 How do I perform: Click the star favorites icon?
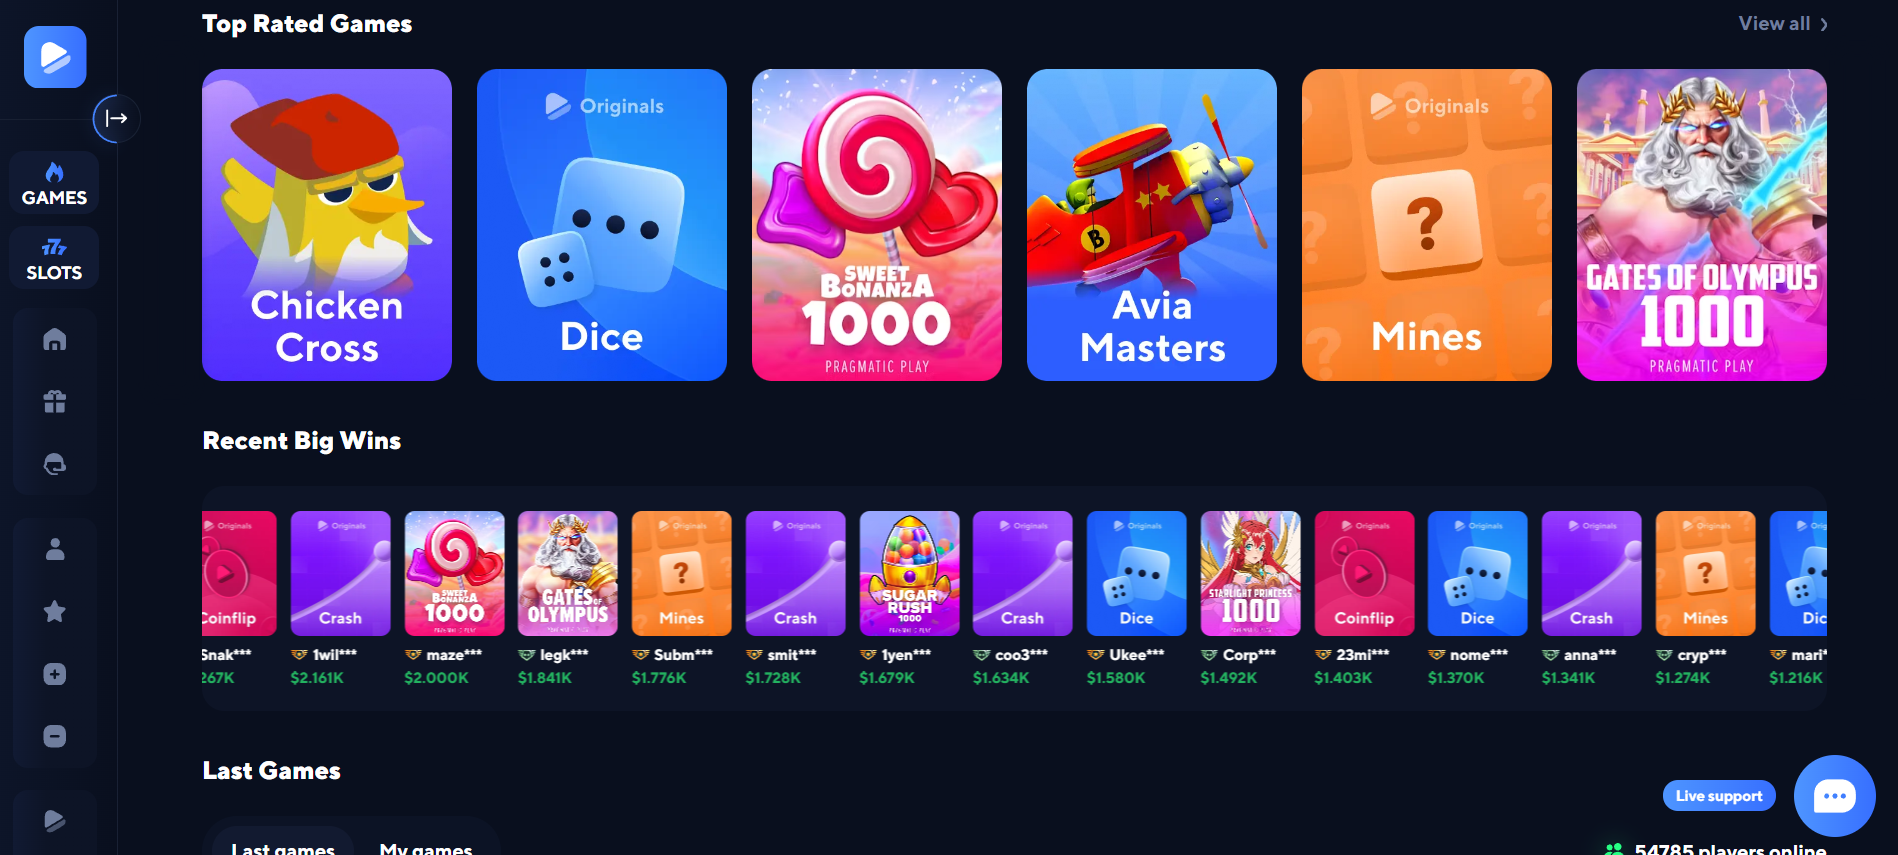point(55,611)
